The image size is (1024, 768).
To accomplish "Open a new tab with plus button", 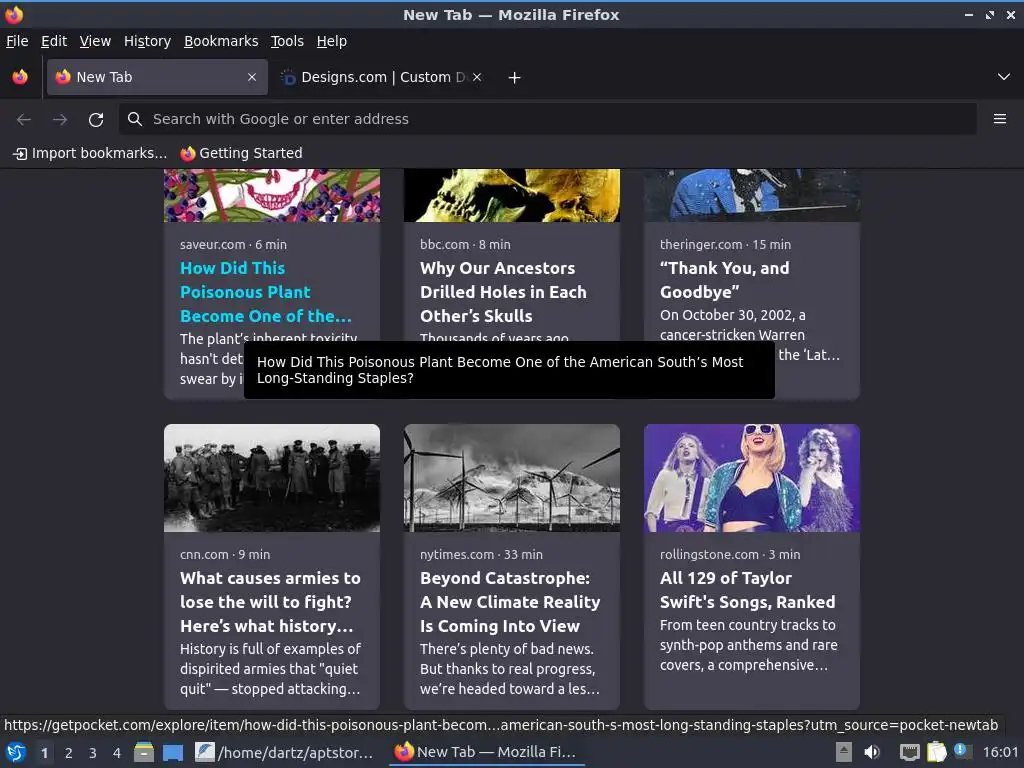I will [515, 78].
